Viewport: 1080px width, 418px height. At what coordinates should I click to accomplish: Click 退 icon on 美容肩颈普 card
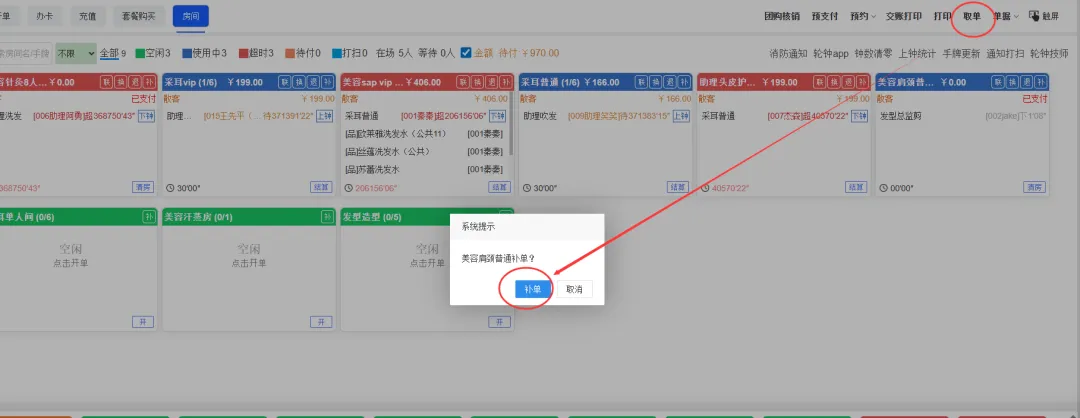click(x=1027, y=82)
